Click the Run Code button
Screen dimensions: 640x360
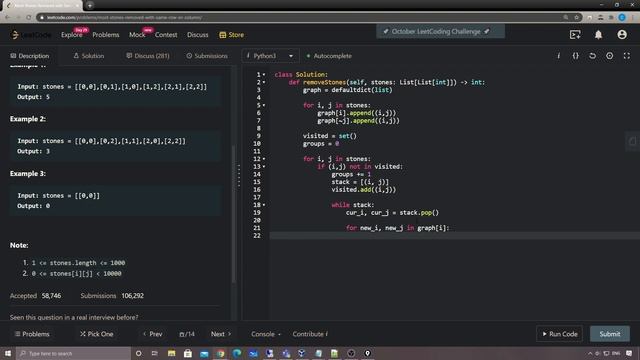point(559,334)
